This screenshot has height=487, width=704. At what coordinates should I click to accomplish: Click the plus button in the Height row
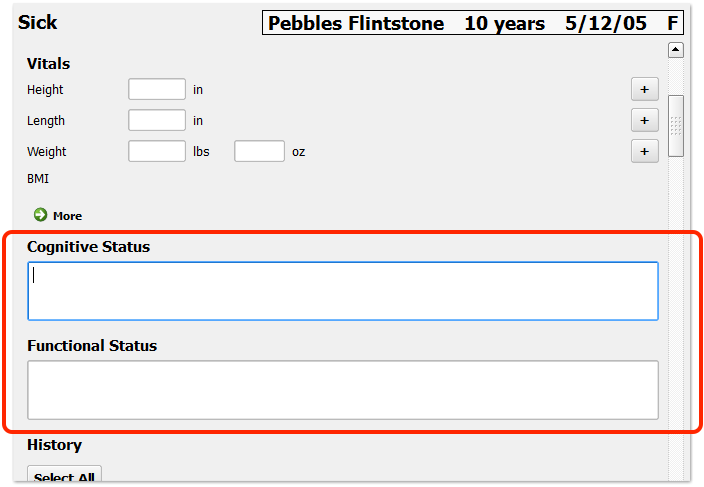pos(645,89)
